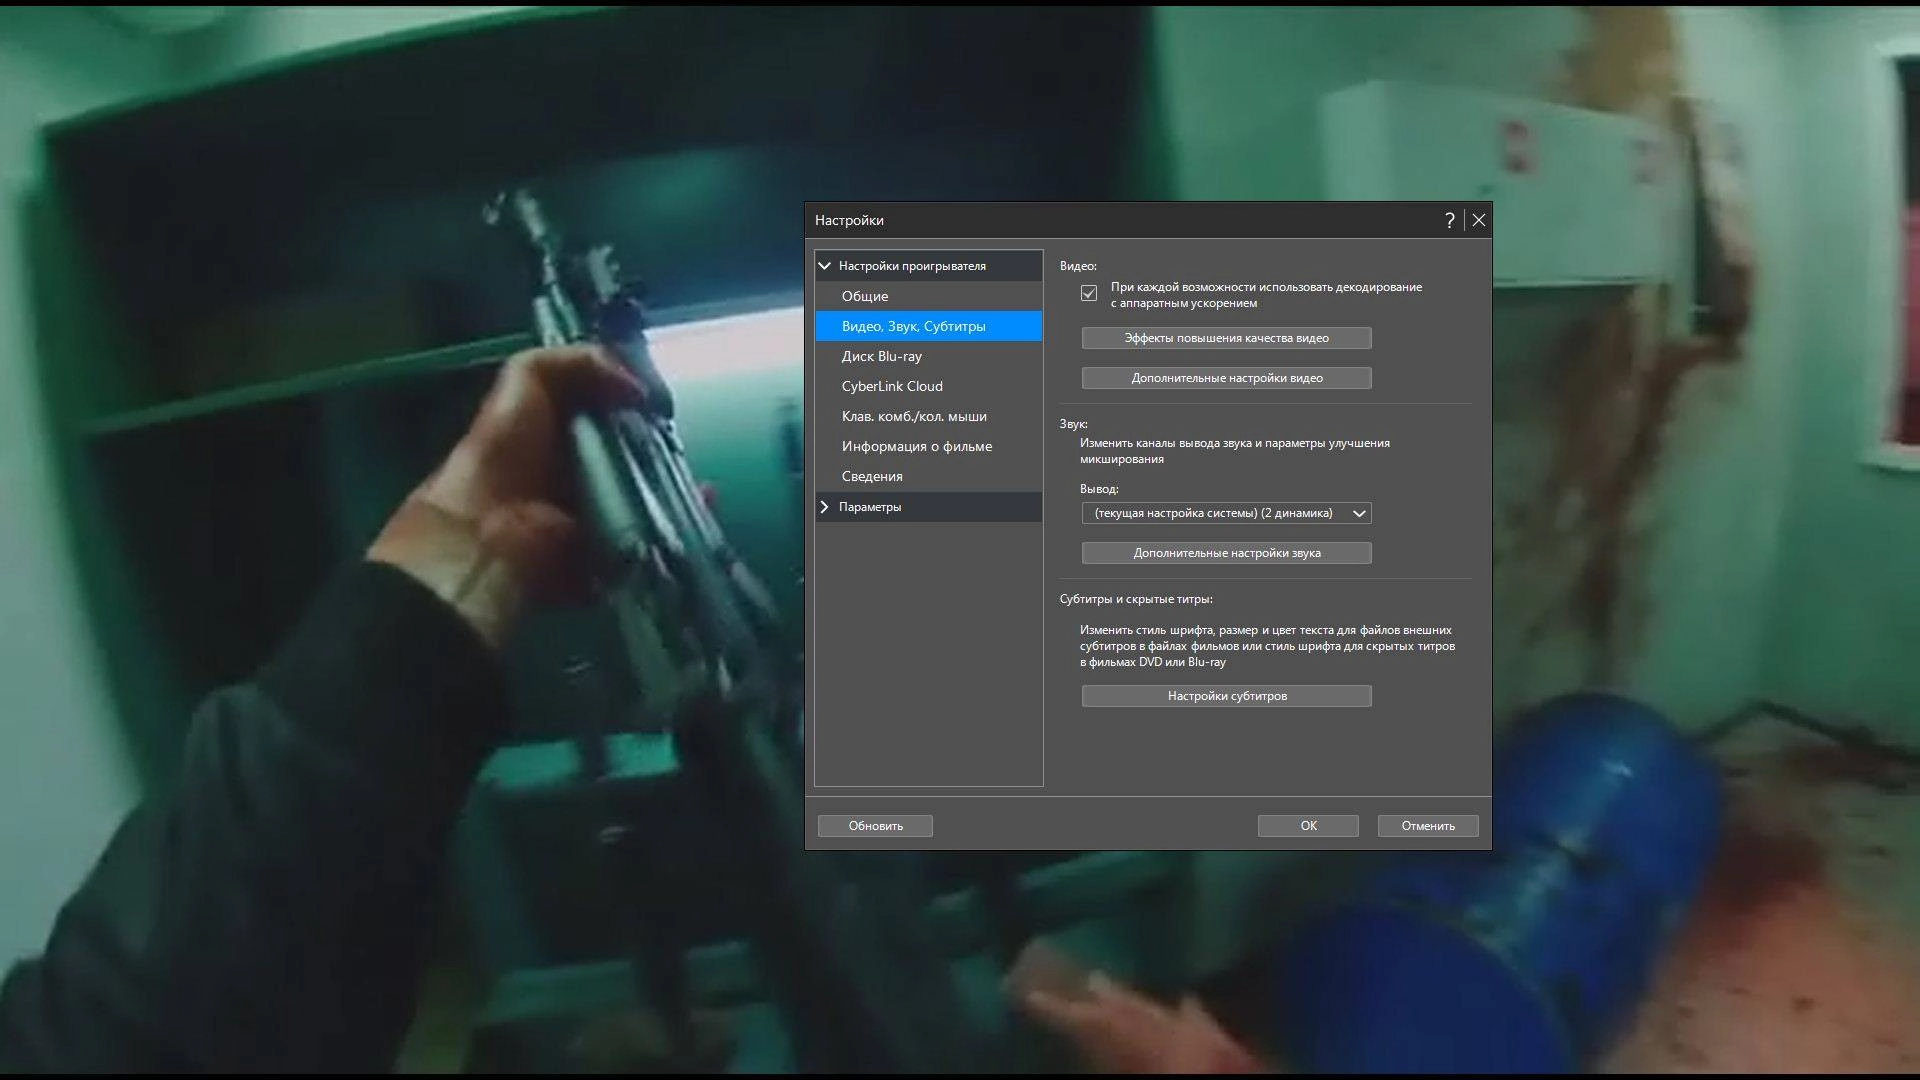Open Клав. комб./кол. мыши page
Screen dimensions: 1920x1080
[929, 416]
